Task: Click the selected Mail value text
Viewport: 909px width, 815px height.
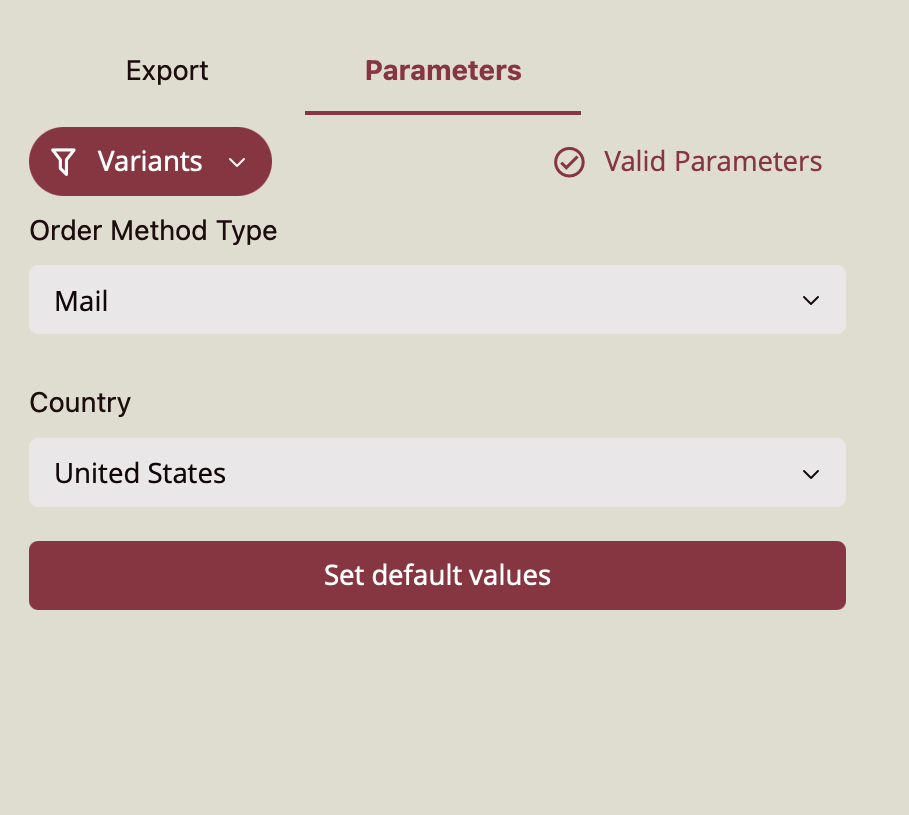Action: click(x=81, y=301)
